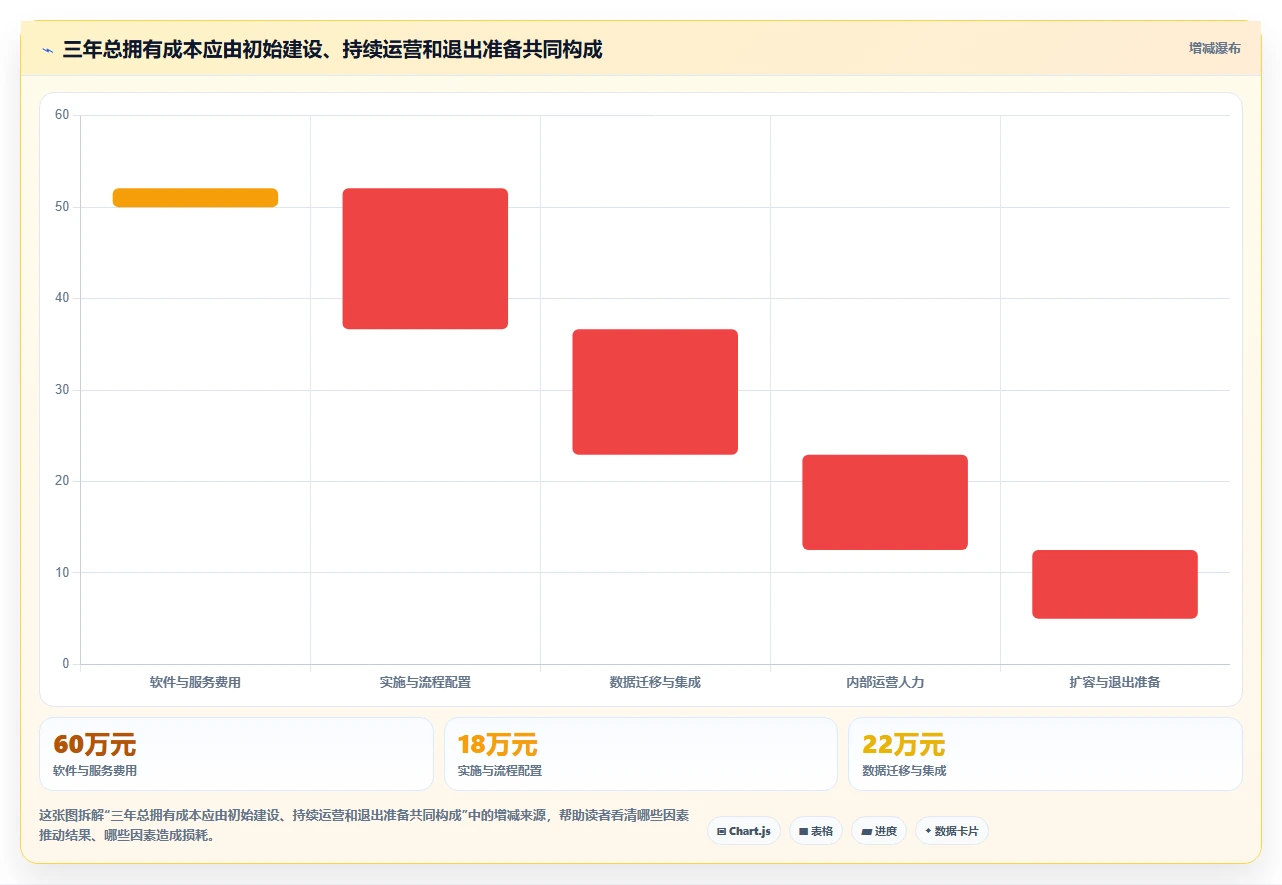Click the 软件与服务费用 axis label
The width and height of the screenshot is (1282, 885).
tap(195, 682)
